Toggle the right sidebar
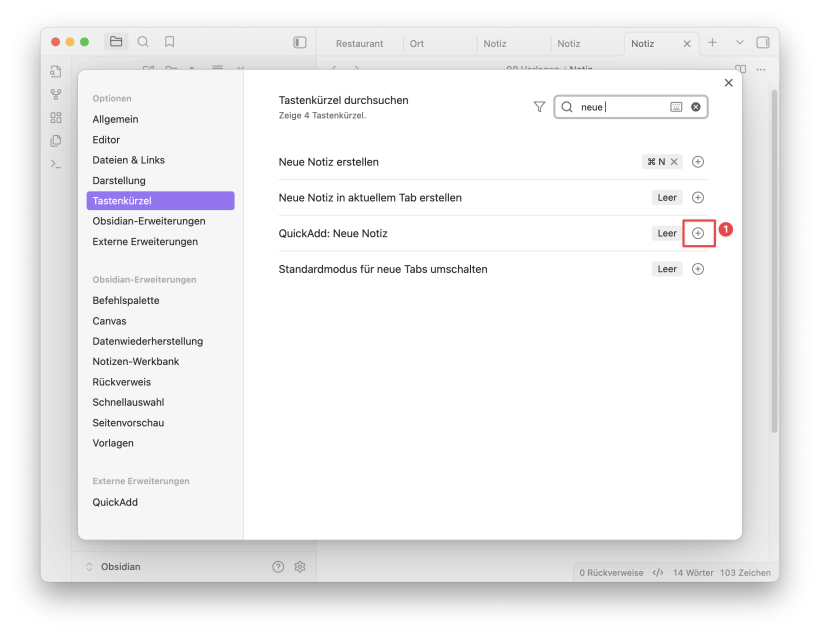Viewport: 820px width, 635px height. pyautogui.click(x=763, y=43)
